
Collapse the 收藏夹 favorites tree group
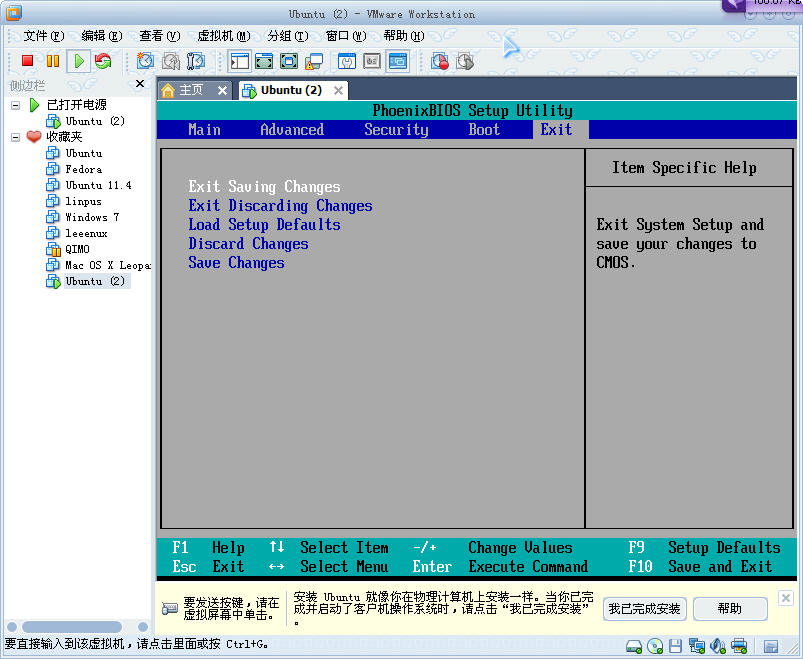(x=16, y=137)
